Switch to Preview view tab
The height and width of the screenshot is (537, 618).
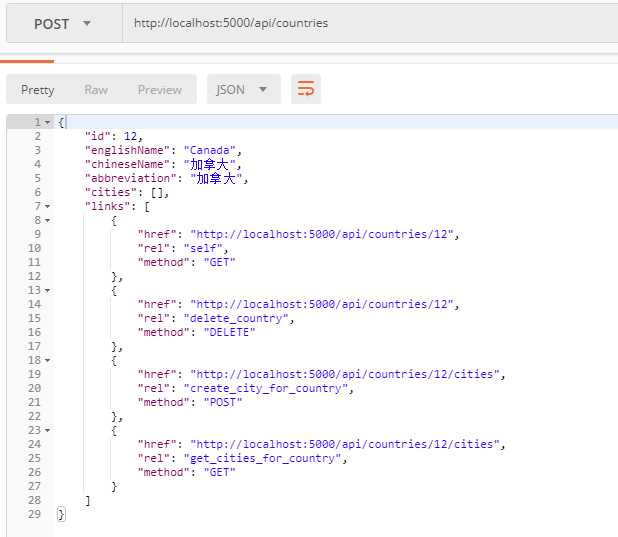(160, 90)
